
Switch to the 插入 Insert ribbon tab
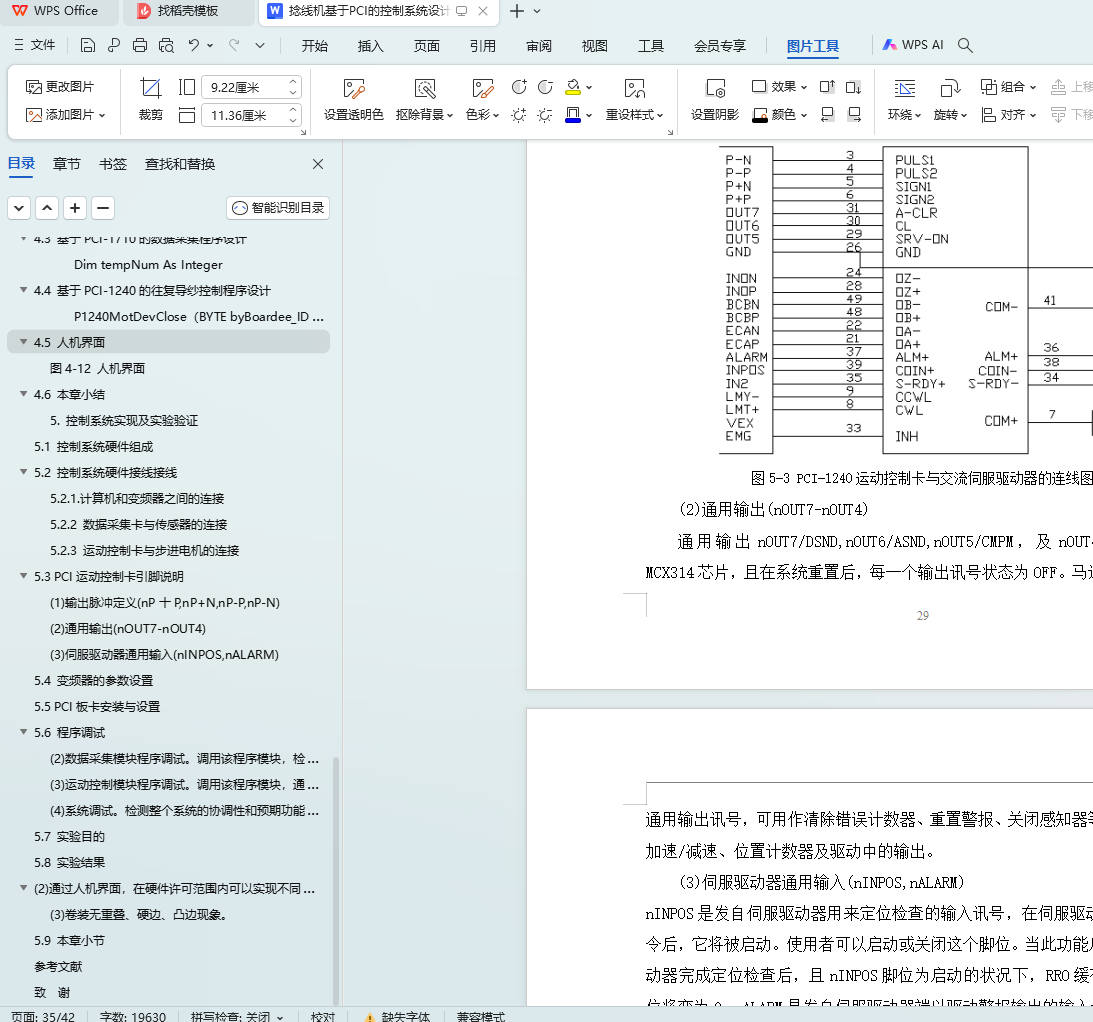(x=370, y=46)
